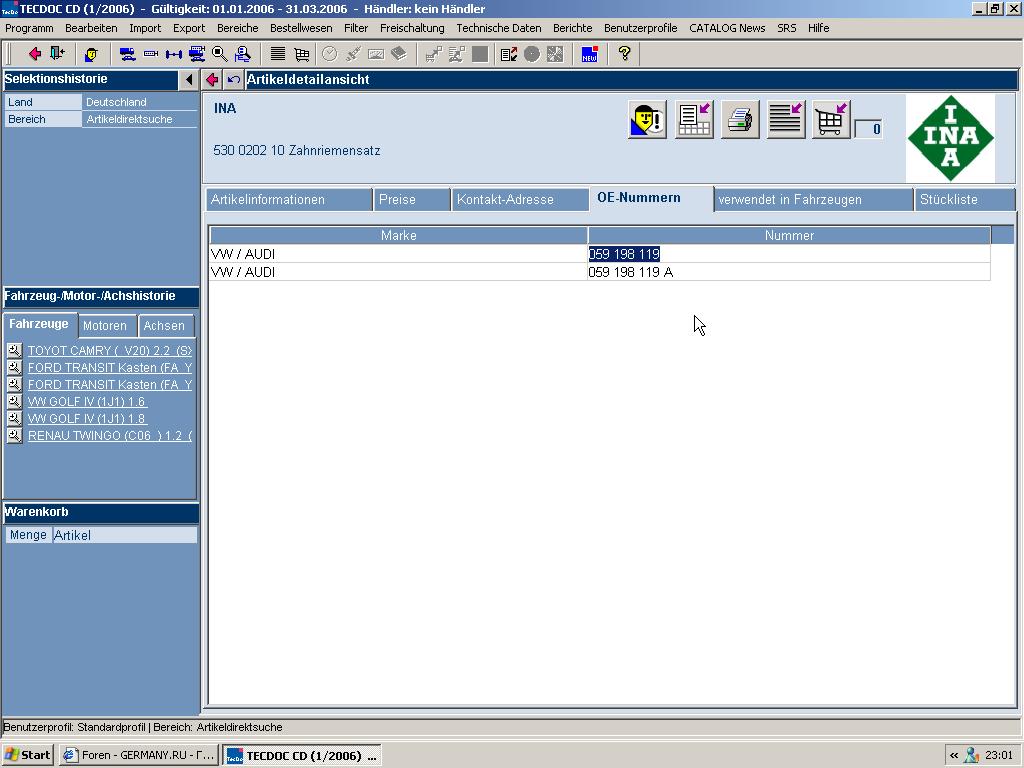Open the RENAU TWINGO vehicle link
The width and height of the screenshot is (1024, 768).
(x=109, y=436)
